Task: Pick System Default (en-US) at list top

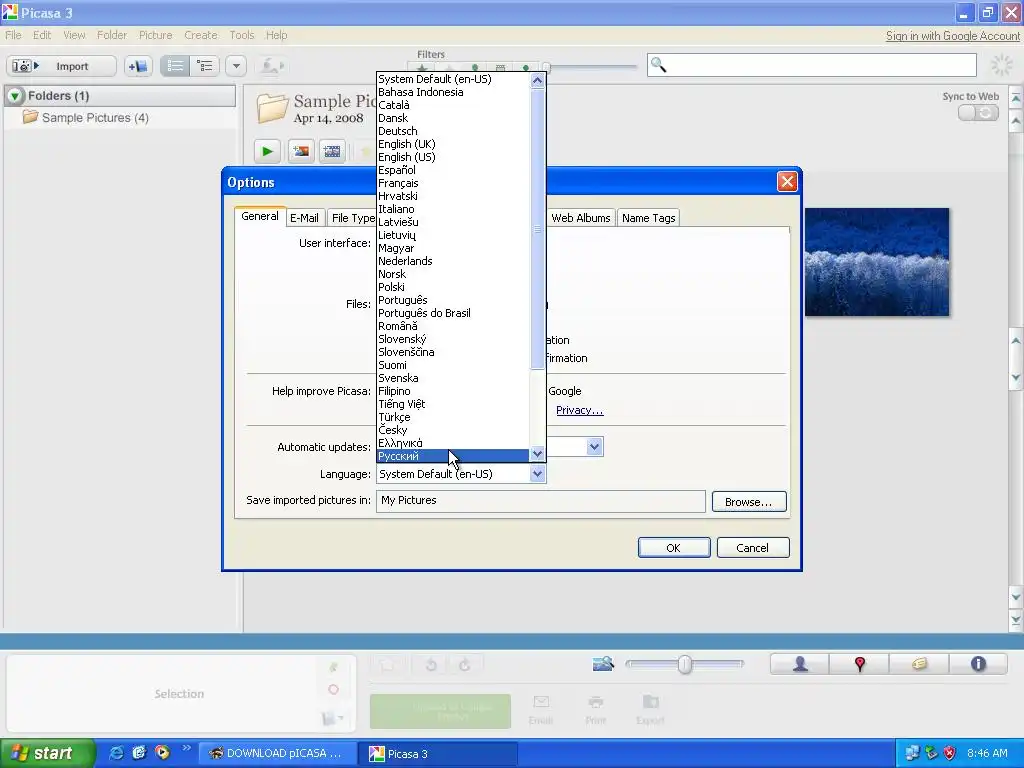Action: click(x=453, y=79)
